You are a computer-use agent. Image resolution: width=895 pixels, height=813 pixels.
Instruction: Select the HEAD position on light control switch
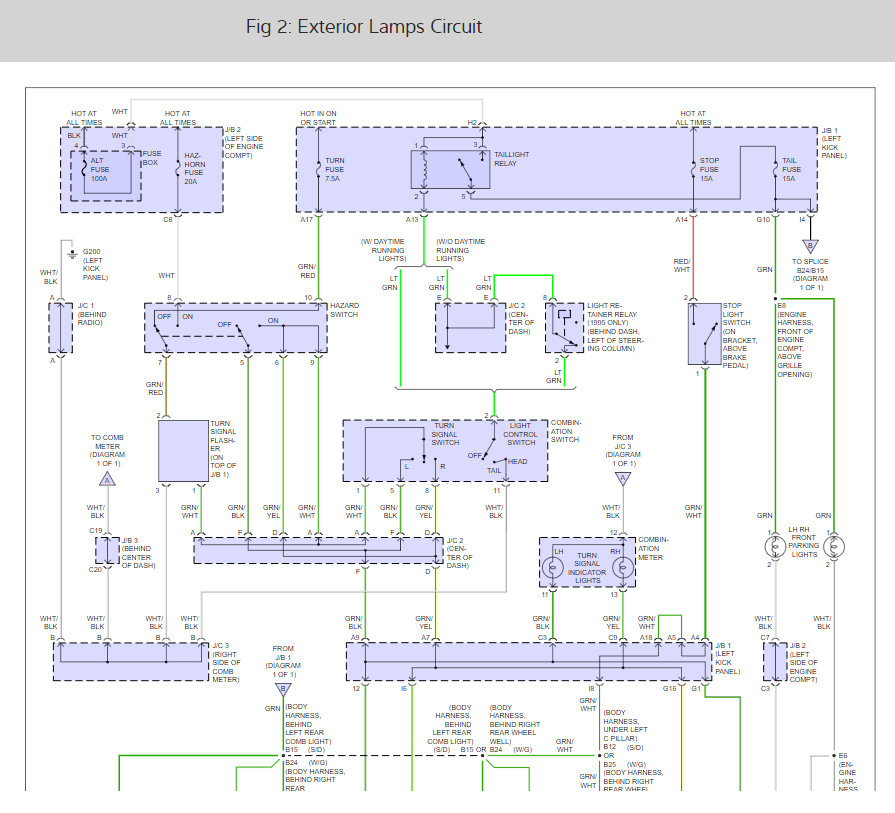pos(518,461)
